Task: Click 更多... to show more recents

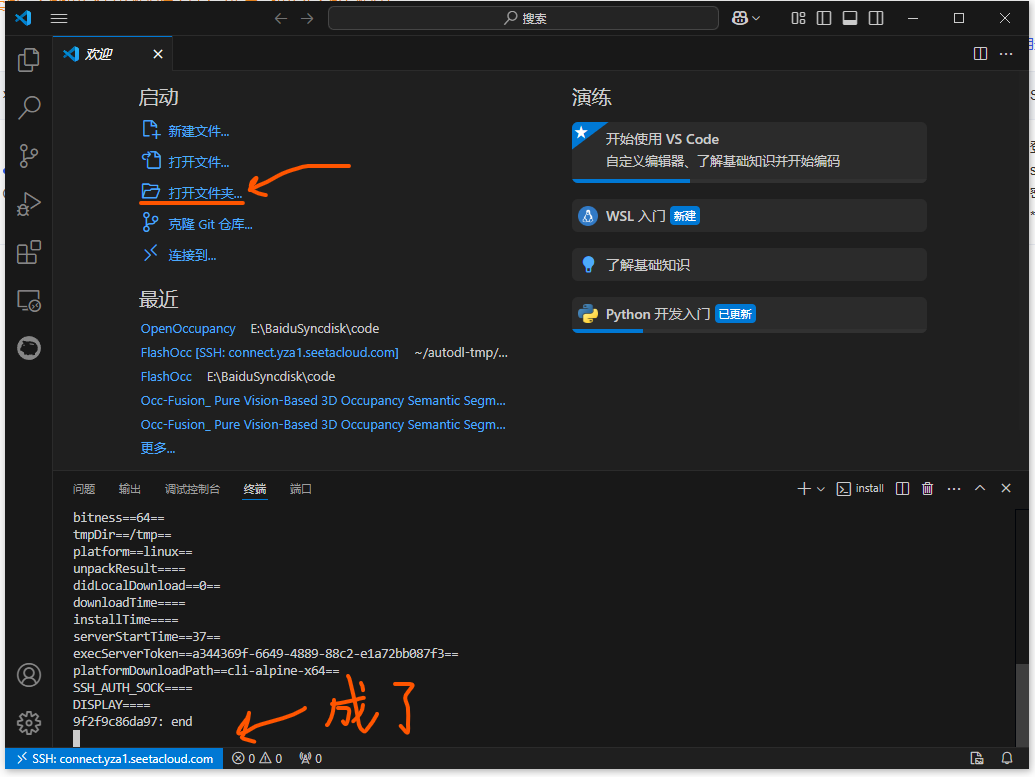Action: click(158, 448)
